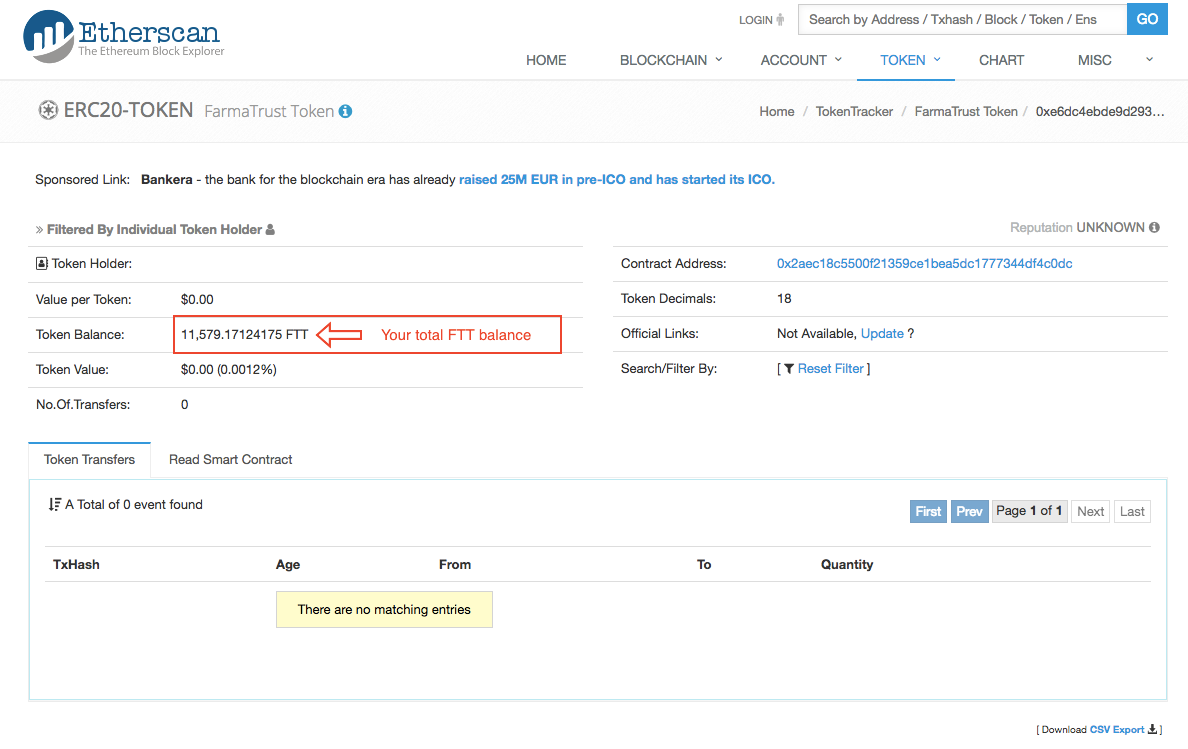Screen dimensions: 1188x749
Task: Click the Age column header
Action: point(288,565)
